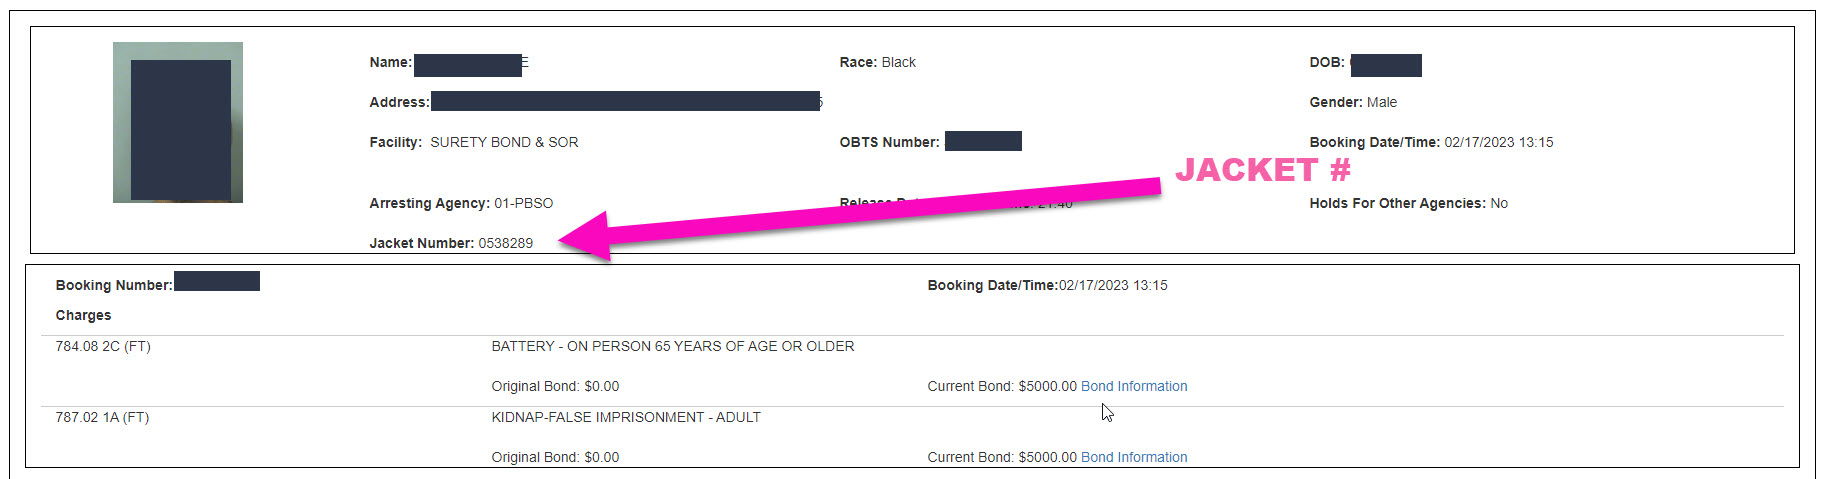
Task: Open Bond Information for the battery charge
Action: click(1134, 386)
